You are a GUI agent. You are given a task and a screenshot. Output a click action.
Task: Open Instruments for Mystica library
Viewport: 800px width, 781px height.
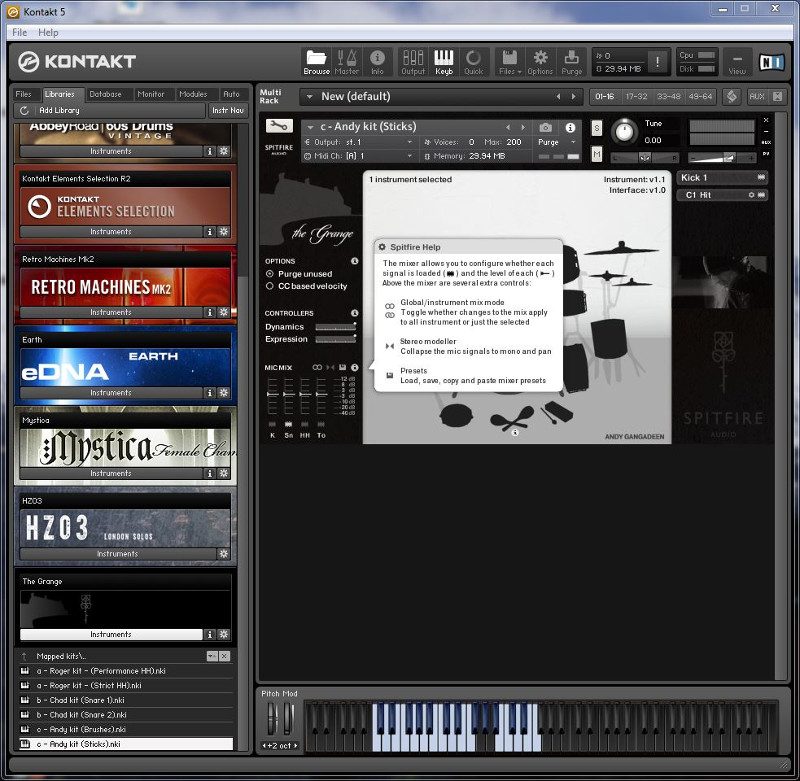[111, 473]
